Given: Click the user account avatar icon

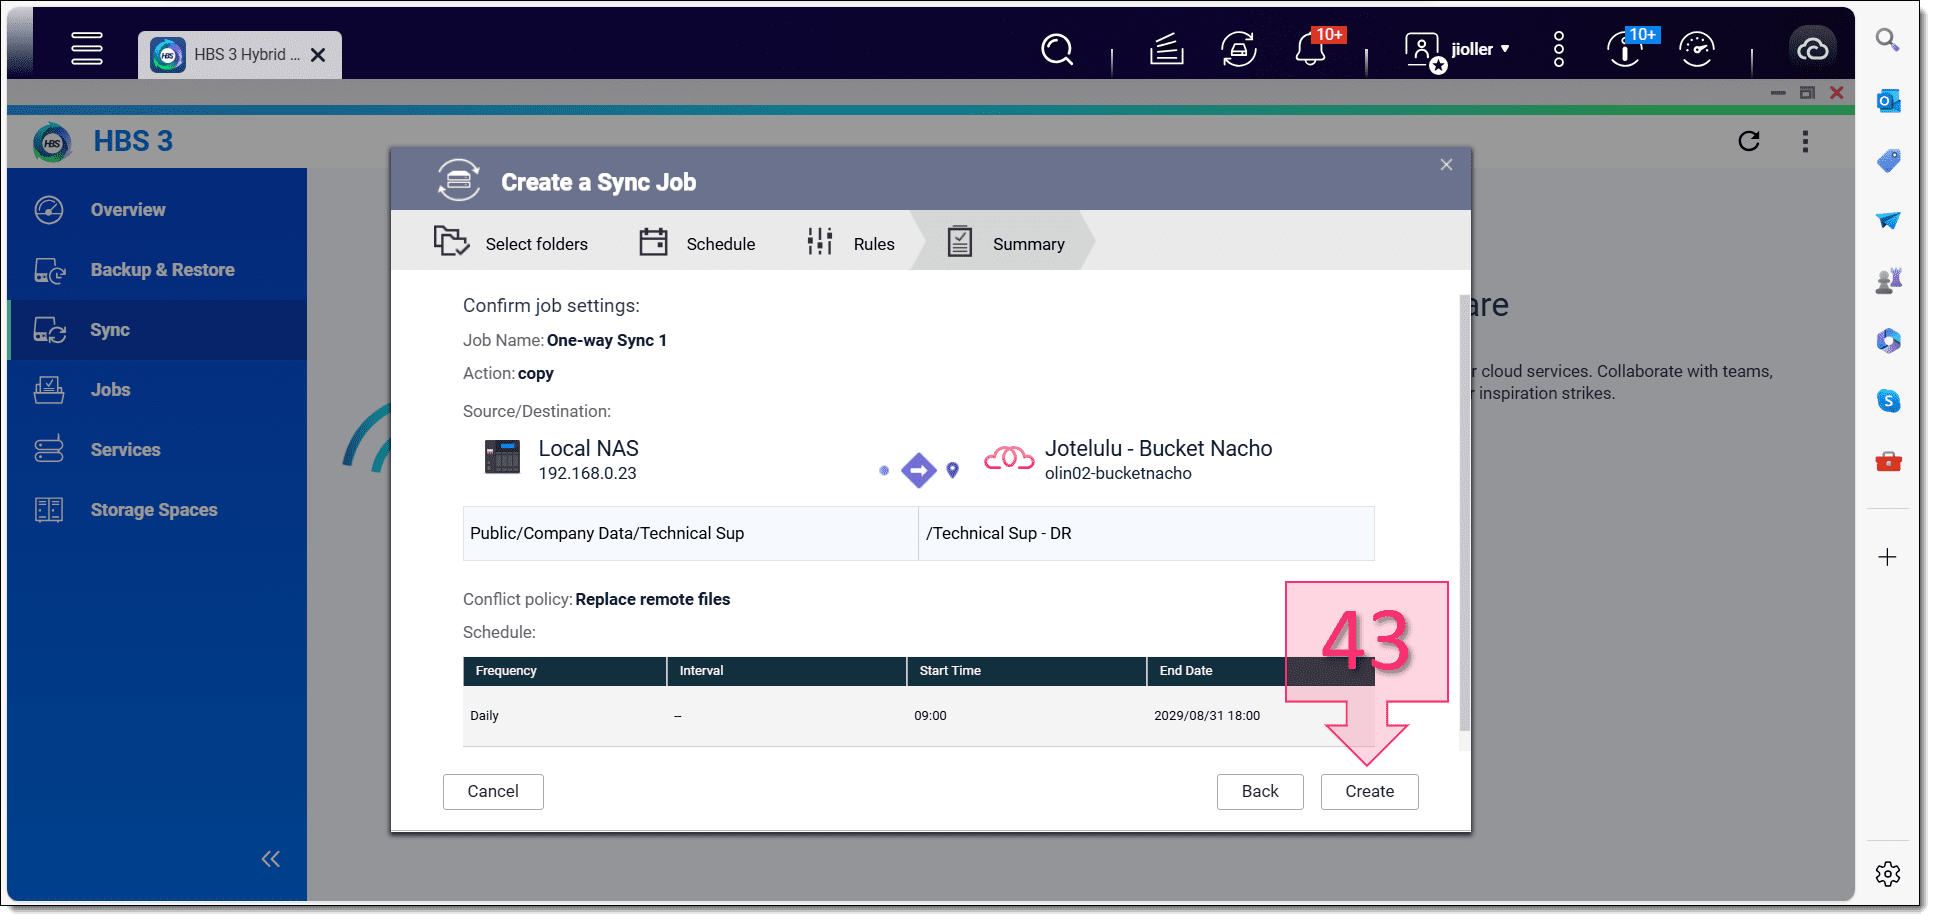Looking at the screenshot, I should (1423, 49).
